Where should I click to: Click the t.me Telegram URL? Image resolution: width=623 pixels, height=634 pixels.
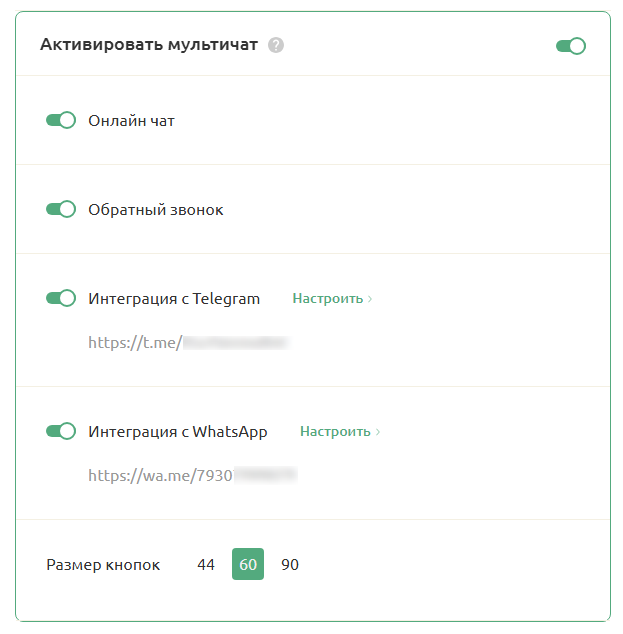pyautogui.click(x=188, y=342)
